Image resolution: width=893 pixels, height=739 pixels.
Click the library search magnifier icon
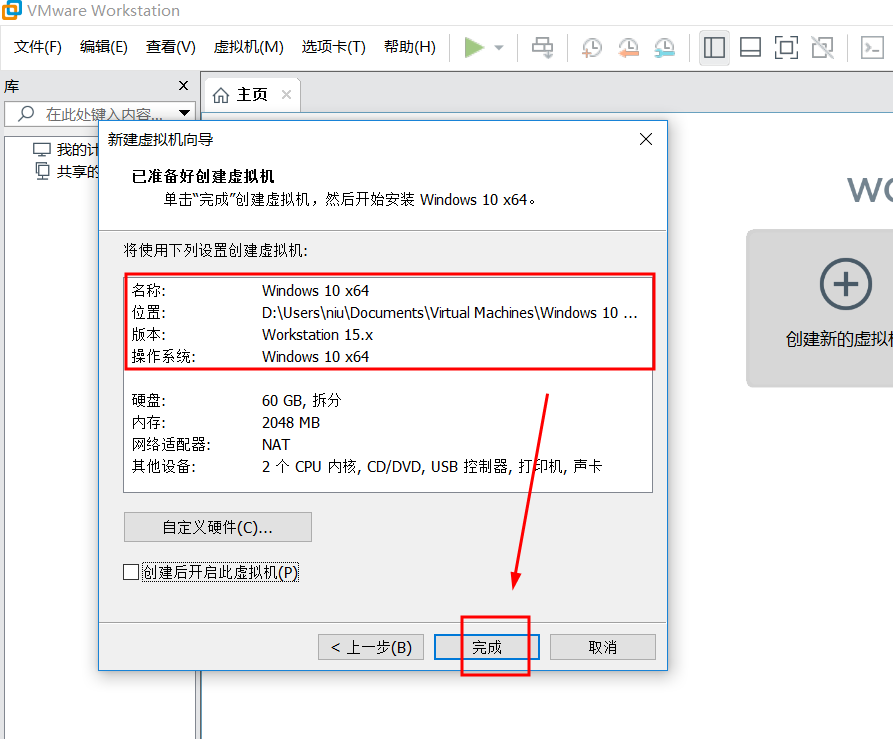(x=26, y=113)
